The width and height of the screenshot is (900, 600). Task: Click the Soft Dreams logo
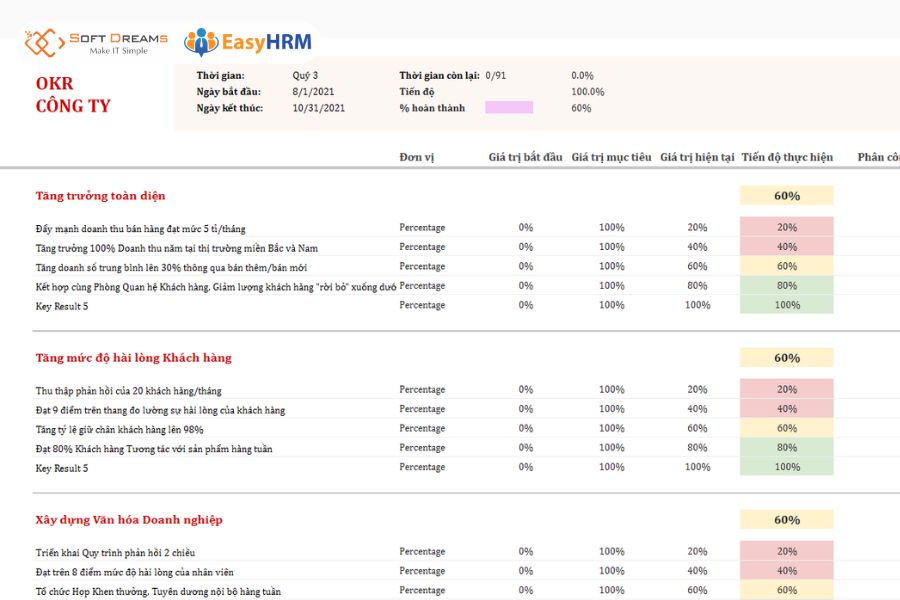[x=96, y=42]
